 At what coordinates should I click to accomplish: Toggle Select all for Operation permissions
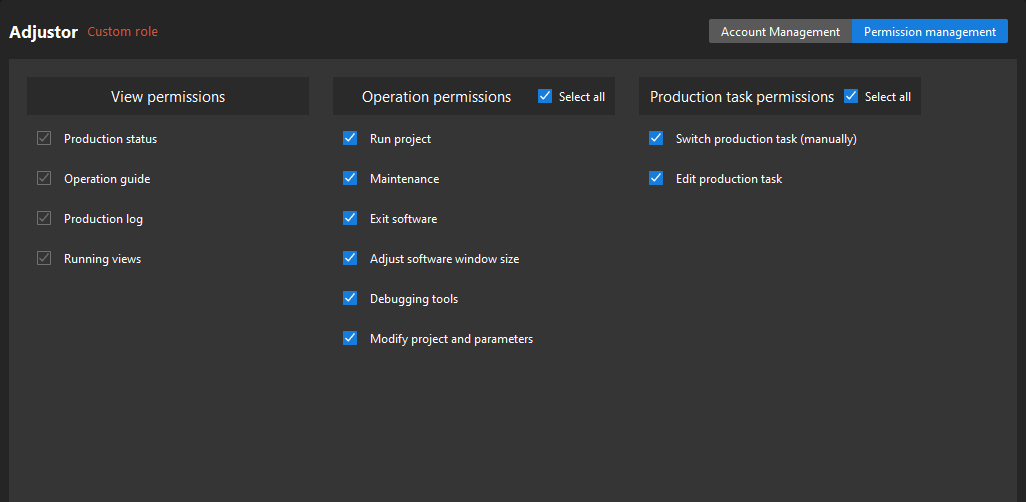pyautogui.click(x=545, y=97)
